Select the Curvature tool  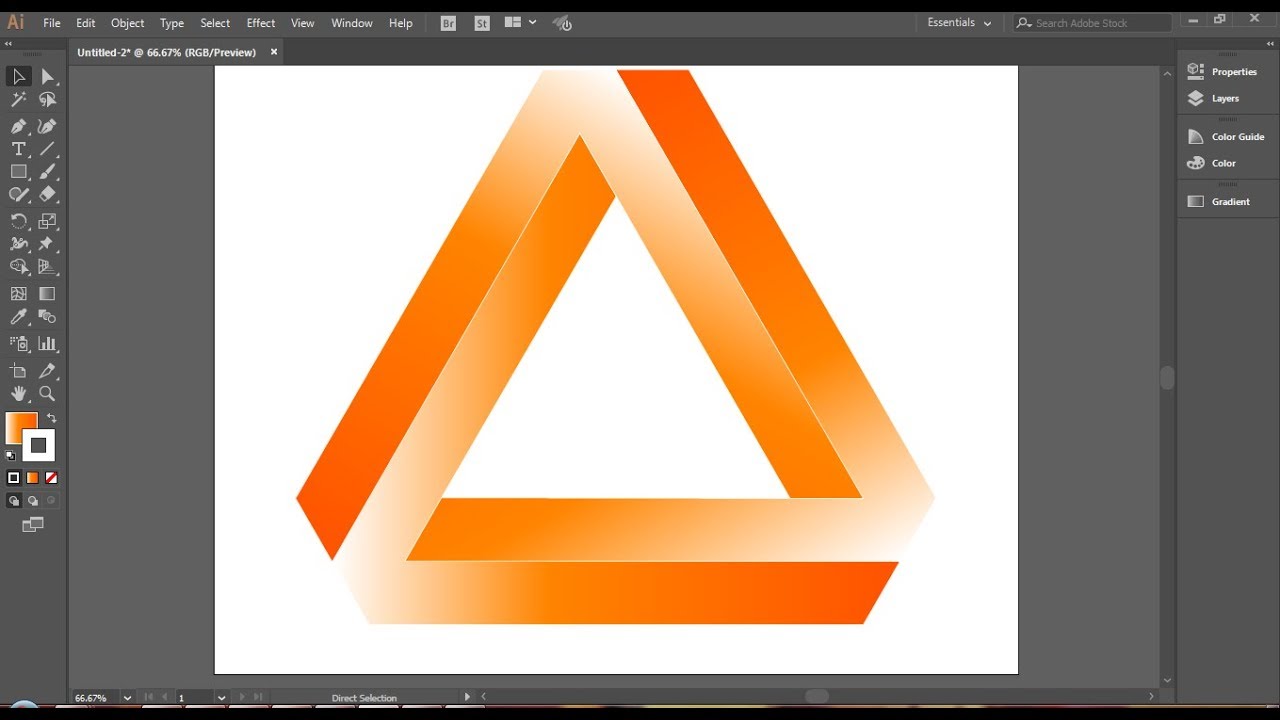click(47, 127)
